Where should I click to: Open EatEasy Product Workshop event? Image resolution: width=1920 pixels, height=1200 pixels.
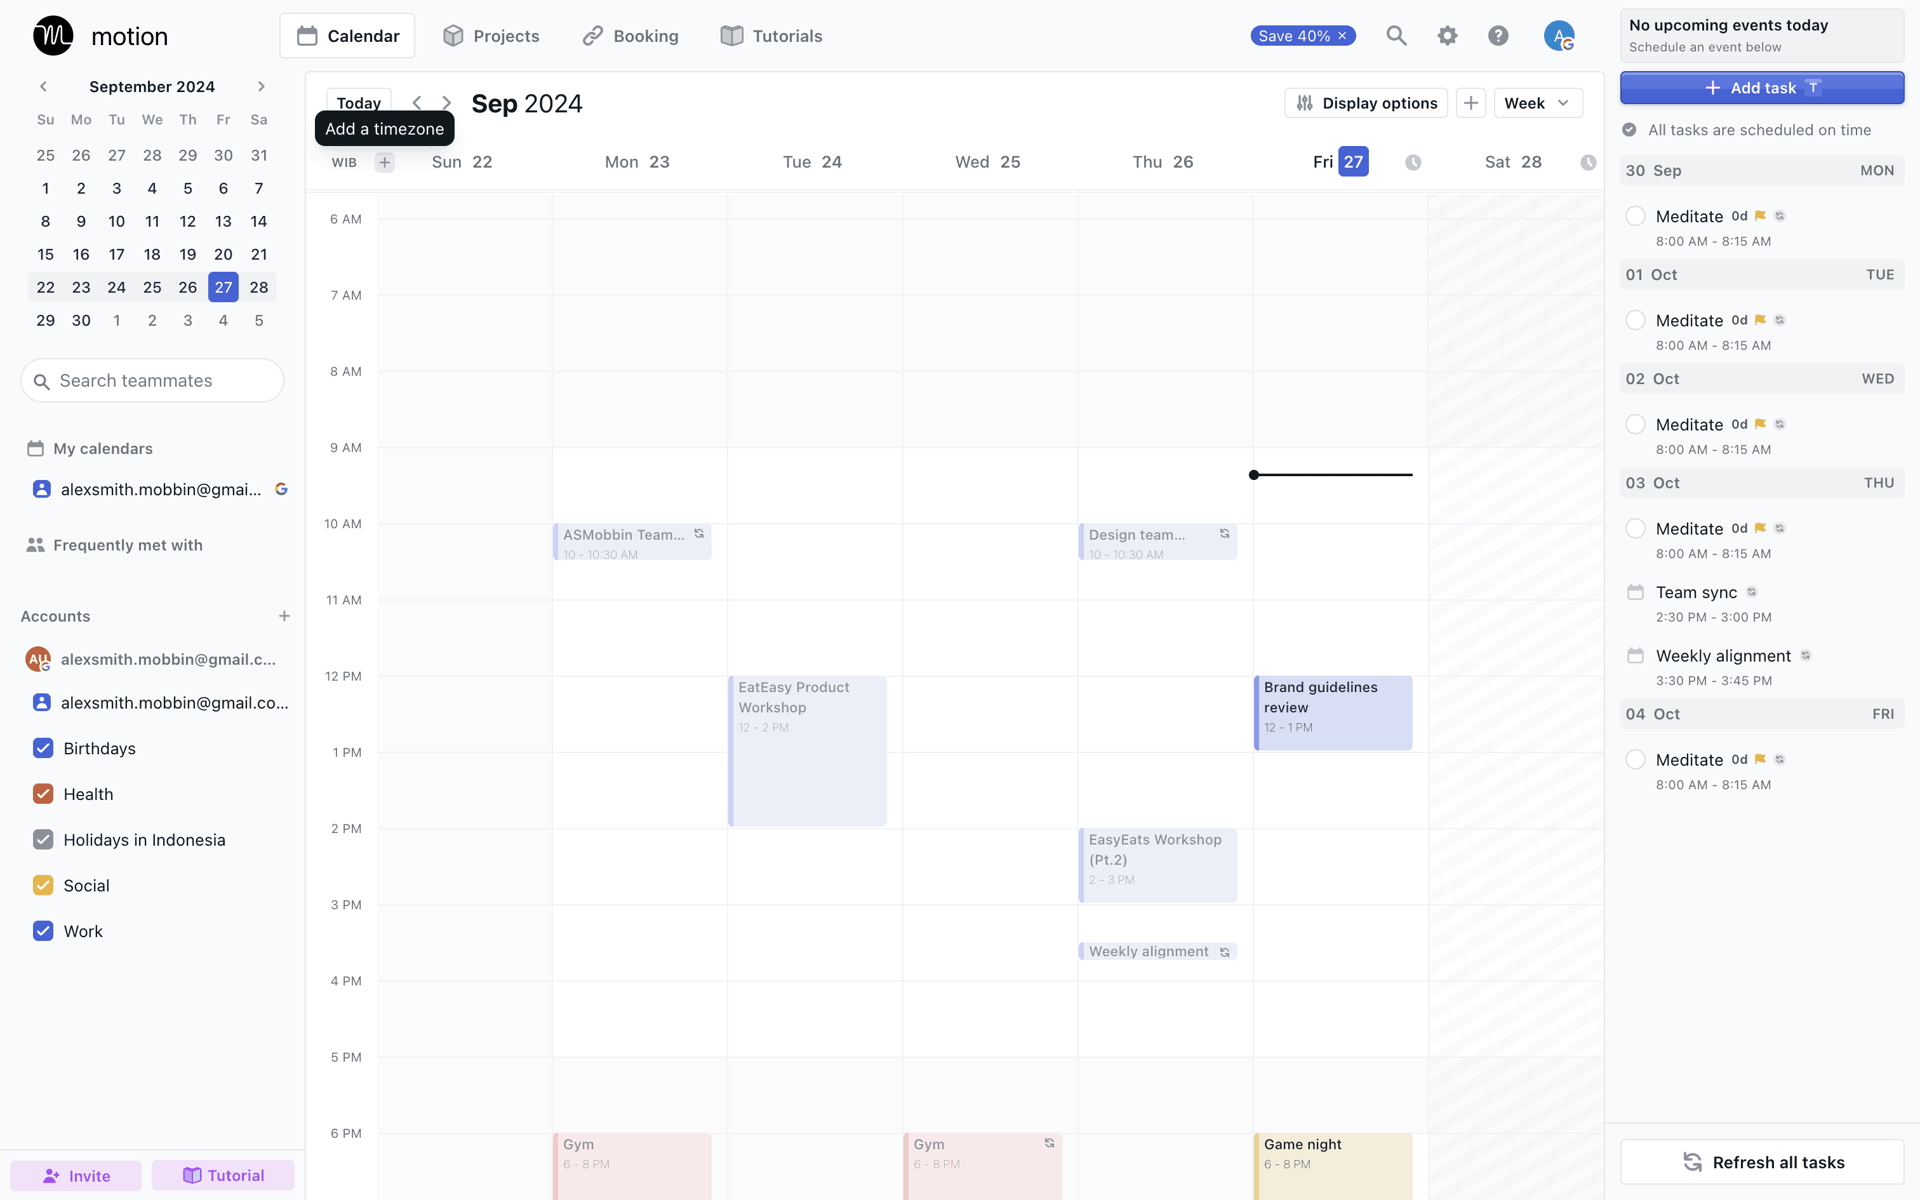[x=807, y=751]
